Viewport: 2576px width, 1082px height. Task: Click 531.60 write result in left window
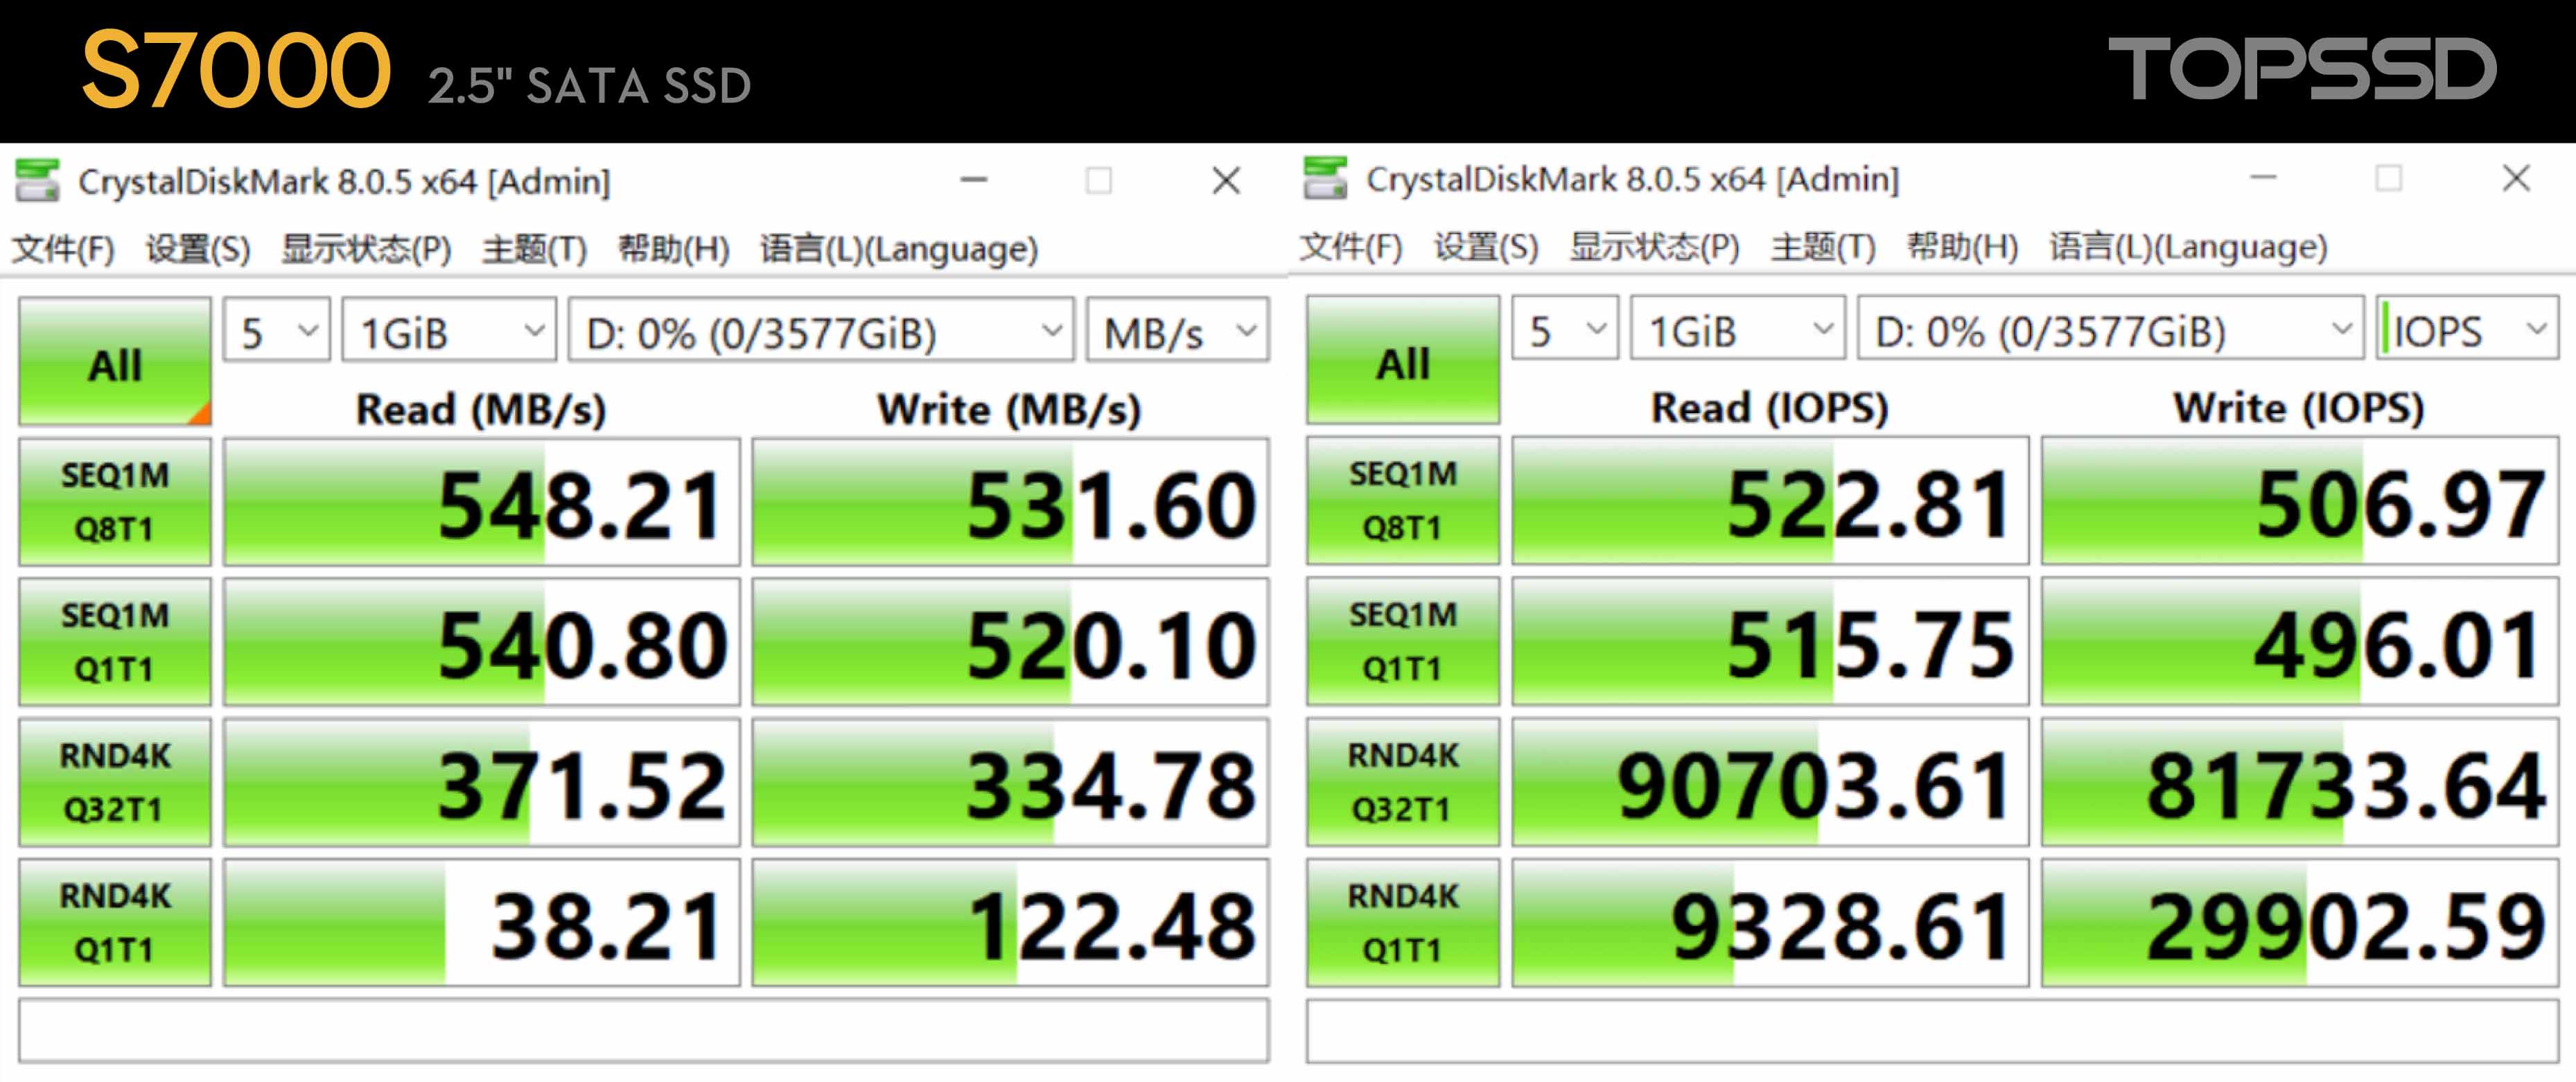[x=1011, y=502]
